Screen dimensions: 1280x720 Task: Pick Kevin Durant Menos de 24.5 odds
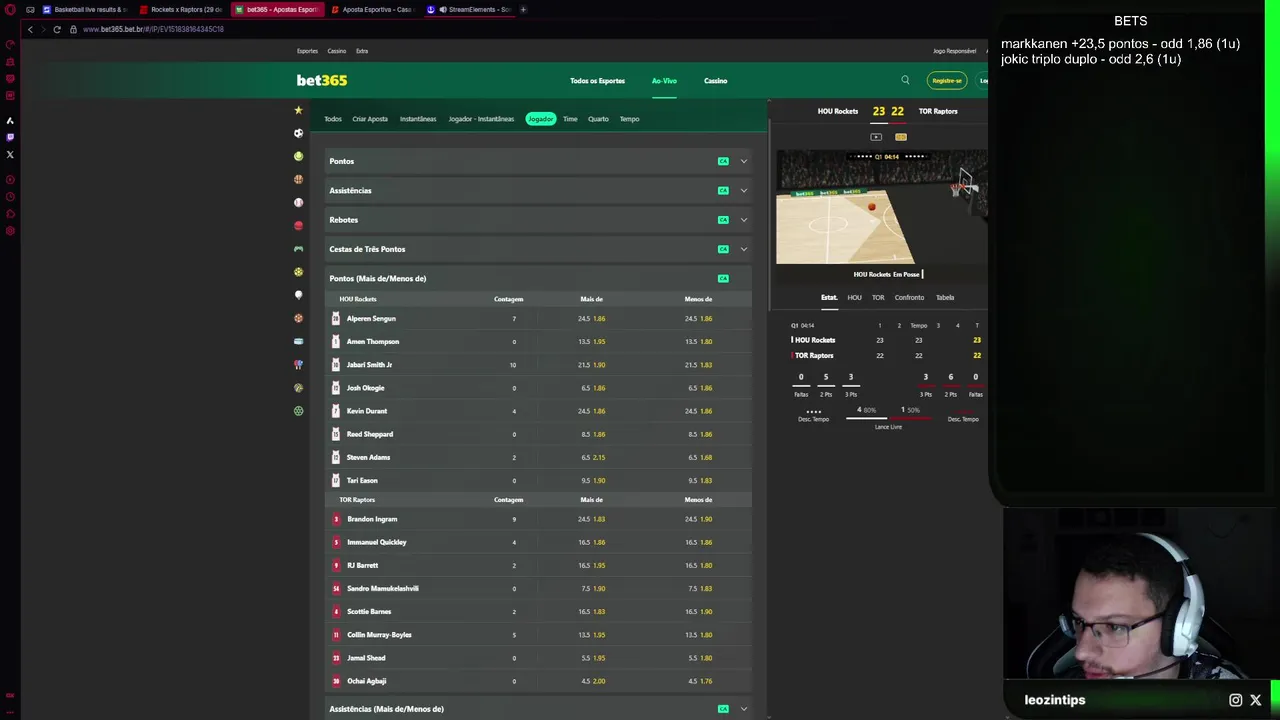[x=698, y=411]
